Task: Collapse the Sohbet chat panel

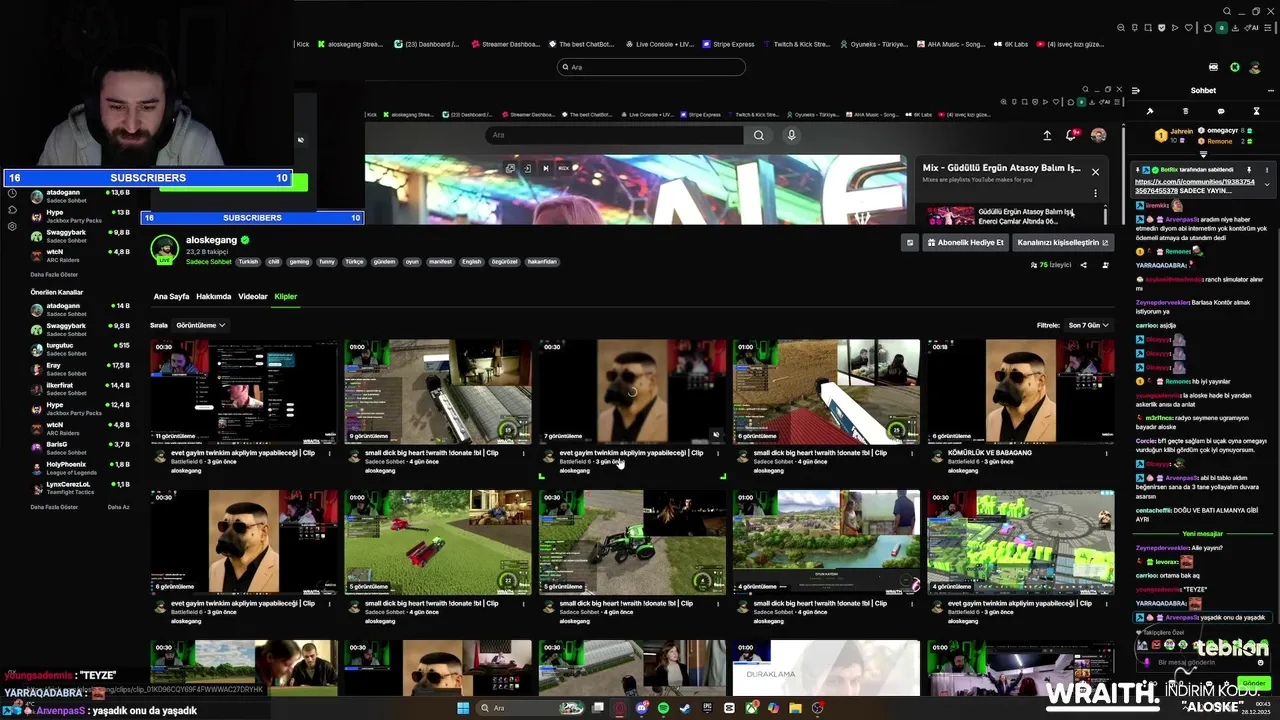Action: pos(1136,90)
